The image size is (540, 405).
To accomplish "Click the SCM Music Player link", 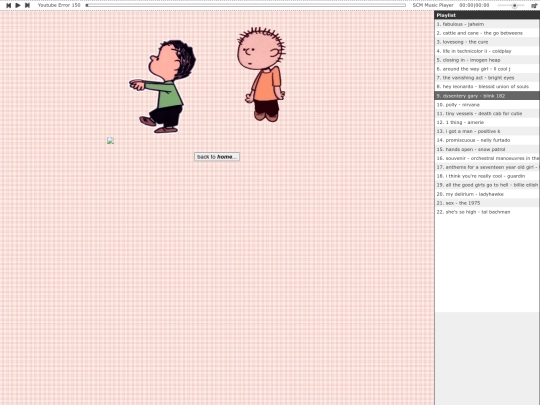I will click(x=433, y=5).
